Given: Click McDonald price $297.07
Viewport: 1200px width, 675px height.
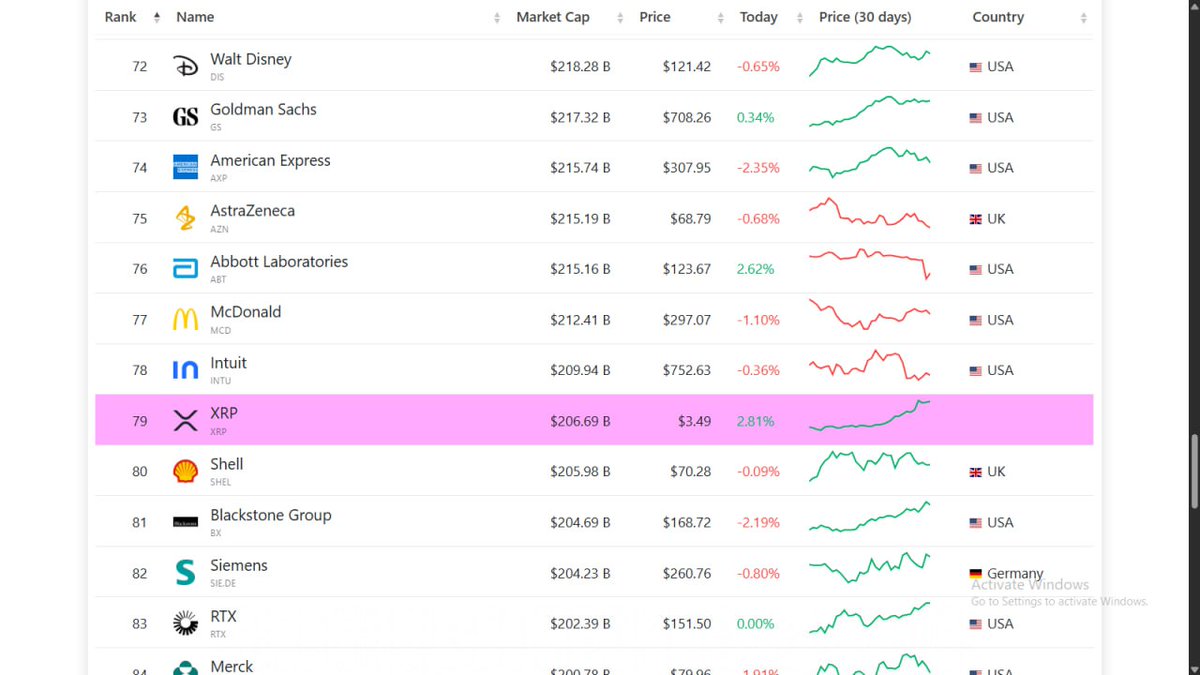Looking at the screenshot, I should coord(687,320).
